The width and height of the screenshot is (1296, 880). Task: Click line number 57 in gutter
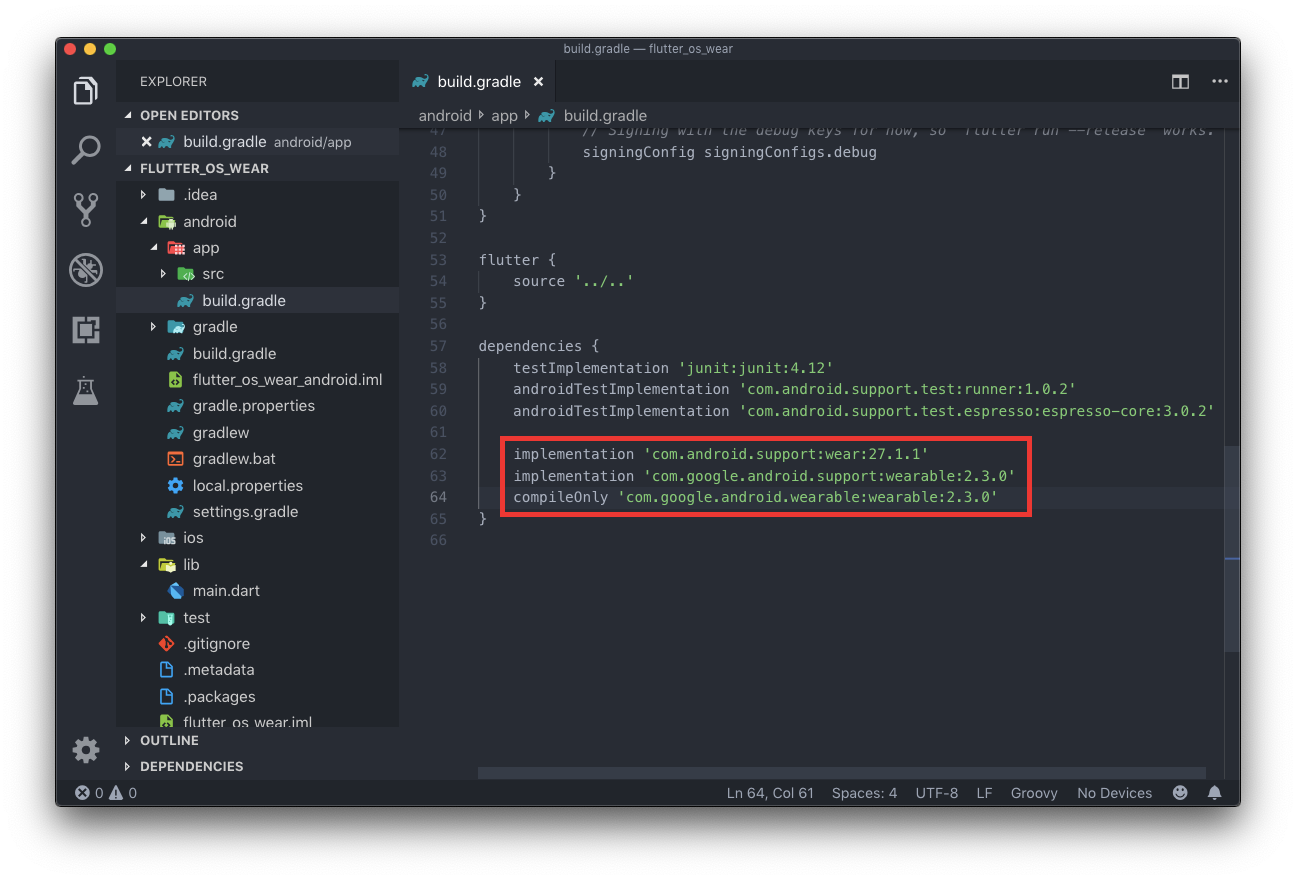pyautogui.click(x=438, y=346)
